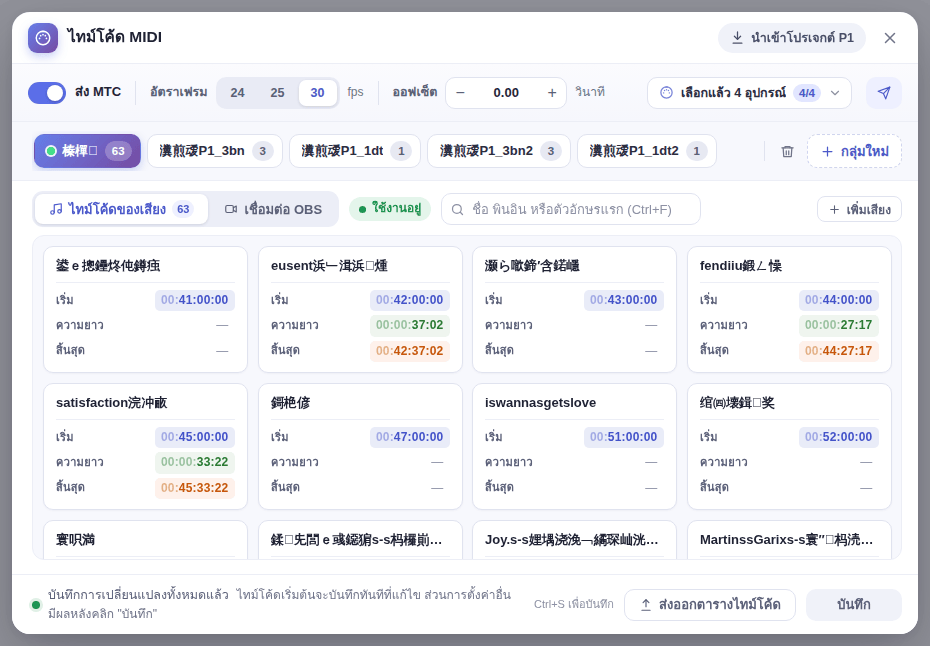
Task: Focus the search field (Ctrl+F)
Action: click(571, 209)
